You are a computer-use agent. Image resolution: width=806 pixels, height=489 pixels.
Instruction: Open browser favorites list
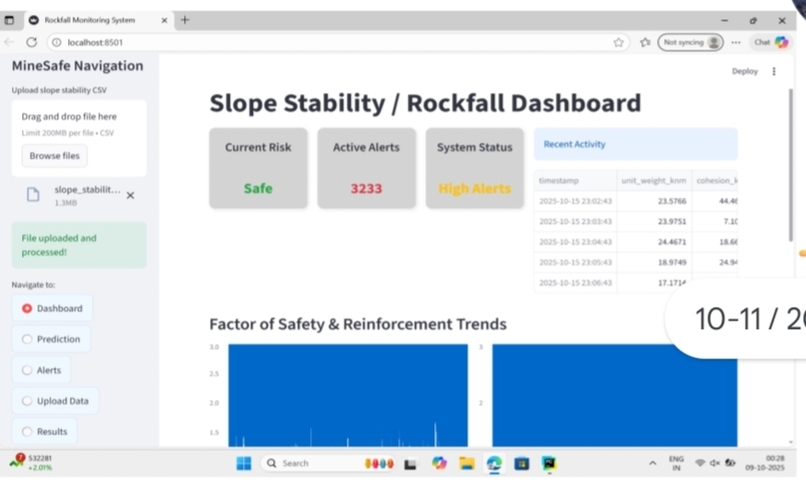(645, 42)
